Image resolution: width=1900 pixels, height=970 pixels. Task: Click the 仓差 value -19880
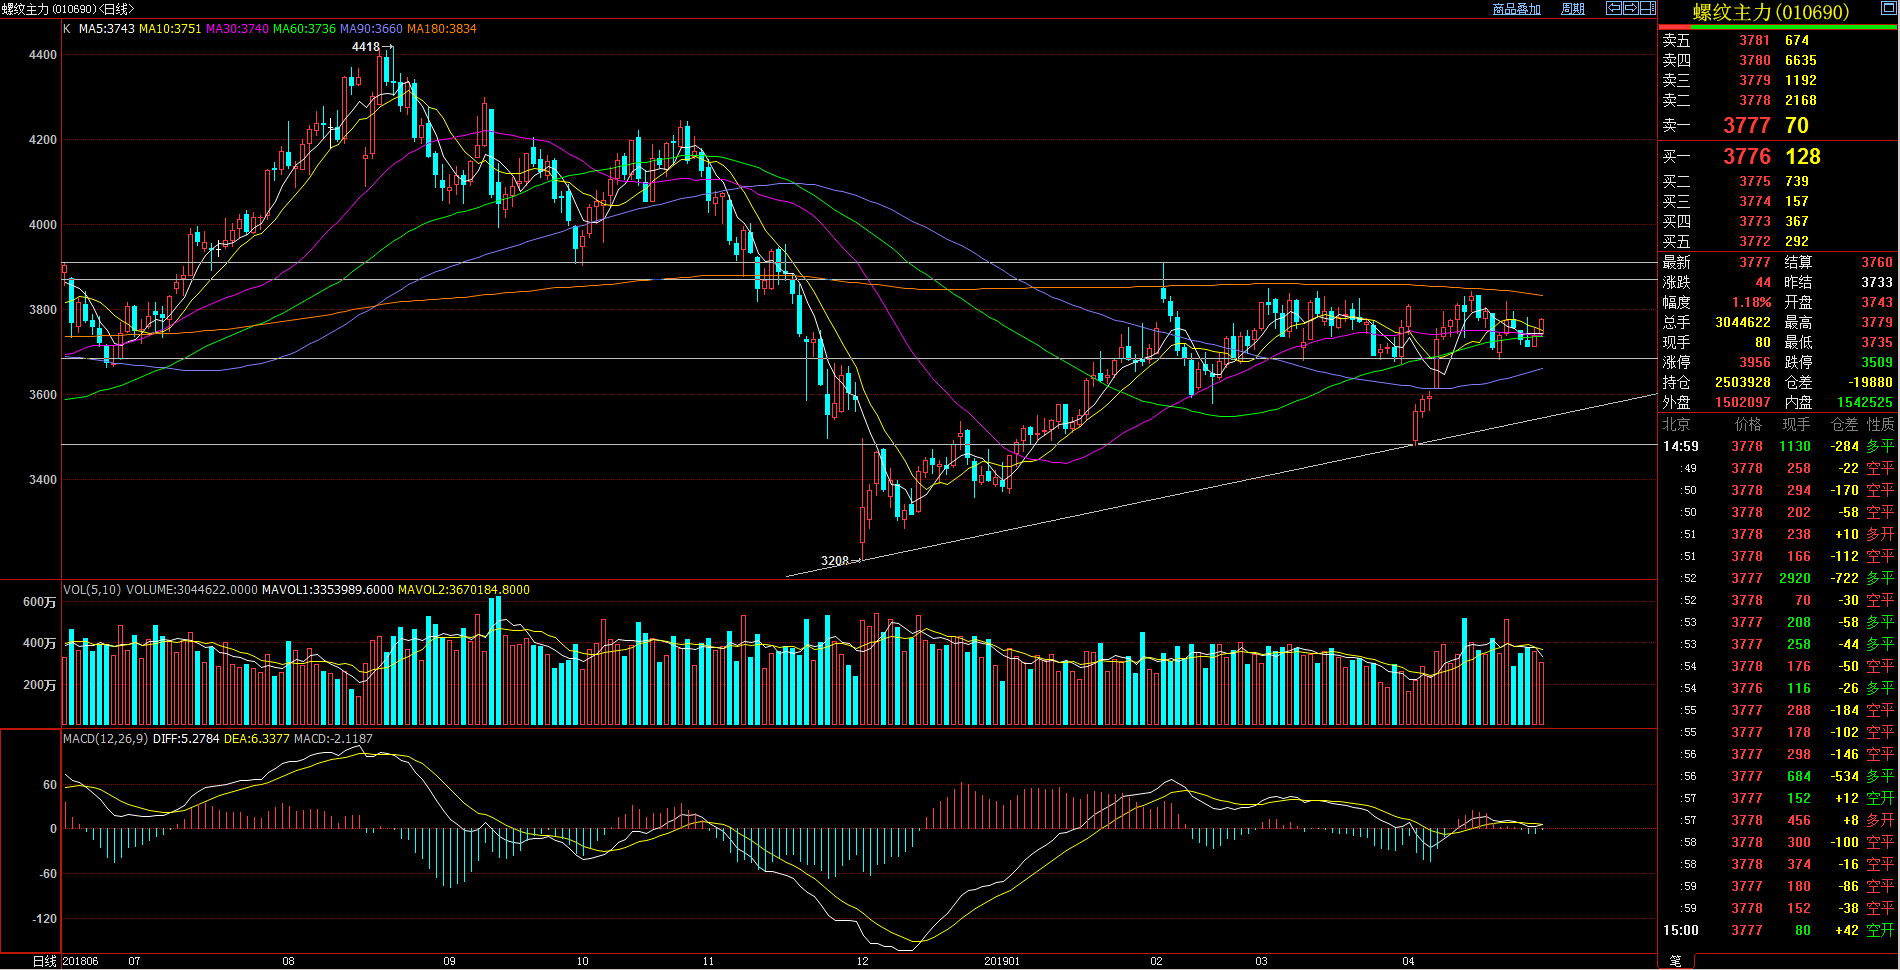(1870, 383)
